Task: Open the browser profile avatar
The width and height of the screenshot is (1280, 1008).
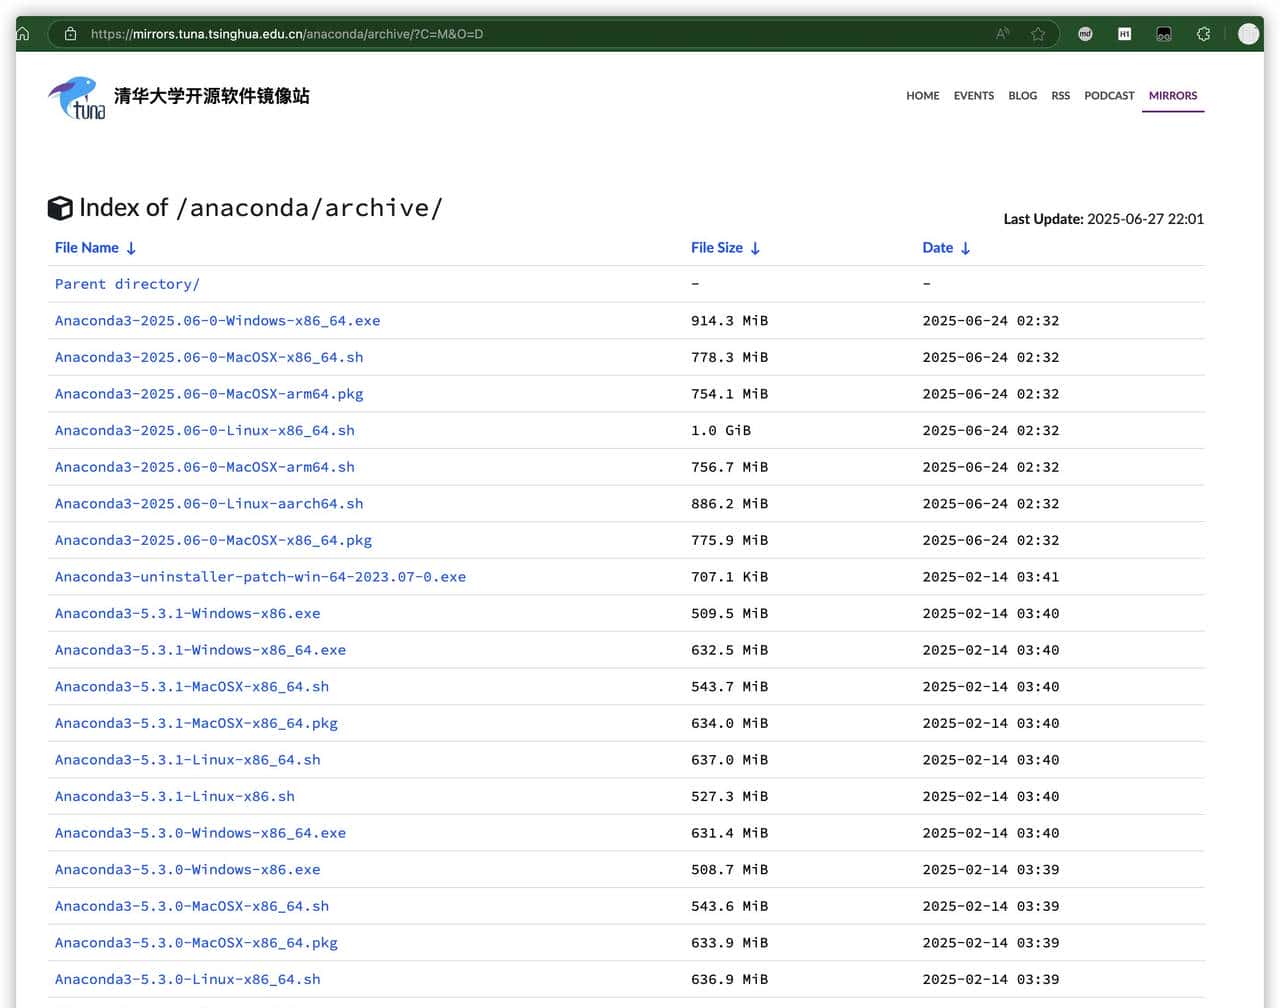Action: click(x=1247, y=34)
